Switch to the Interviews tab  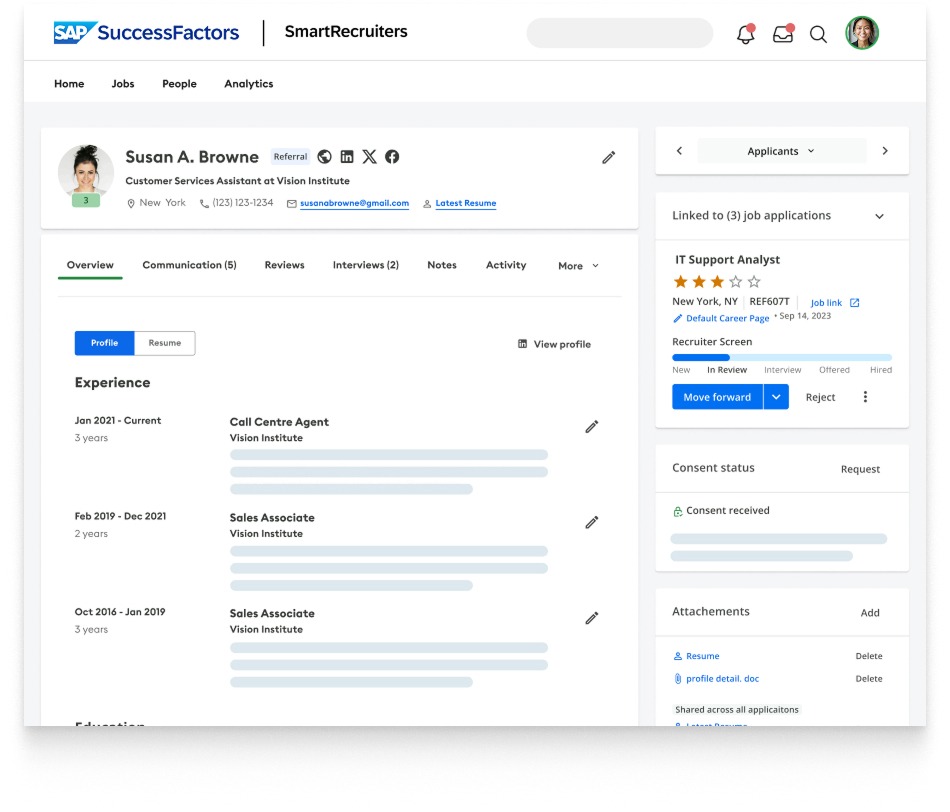click(x=365, y=265)
